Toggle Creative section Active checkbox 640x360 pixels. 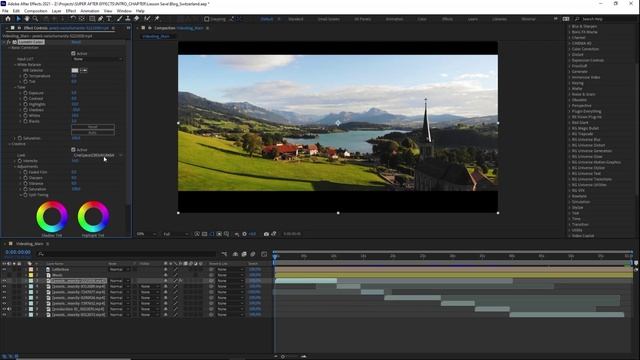(x=73, y=150)
